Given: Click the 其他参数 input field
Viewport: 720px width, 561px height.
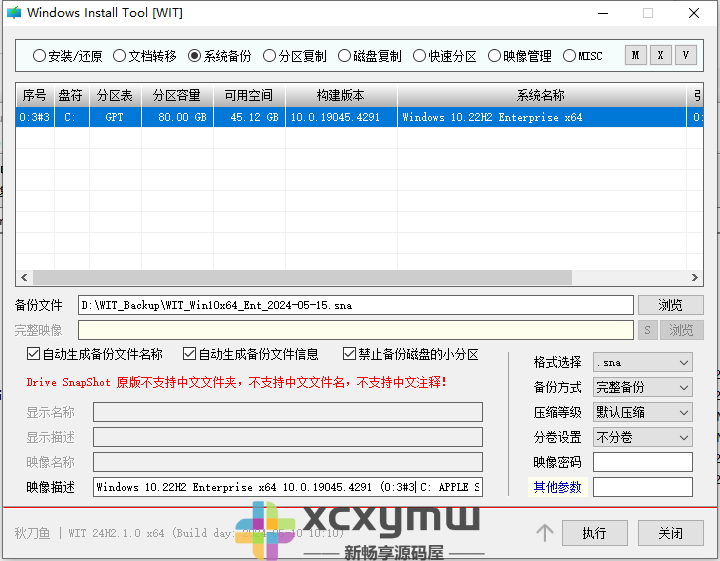Looking at the screenshot, I should pyautogui.click(x=642, y=487).
